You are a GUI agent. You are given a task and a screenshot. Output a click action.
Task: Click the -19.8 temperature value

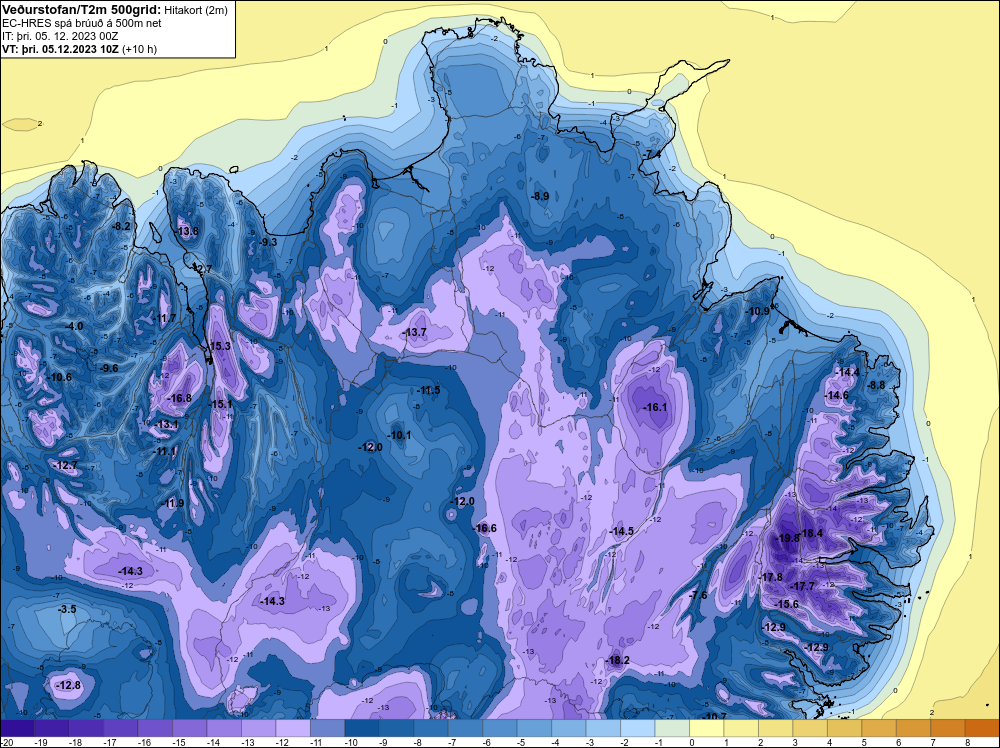[788, 538]
